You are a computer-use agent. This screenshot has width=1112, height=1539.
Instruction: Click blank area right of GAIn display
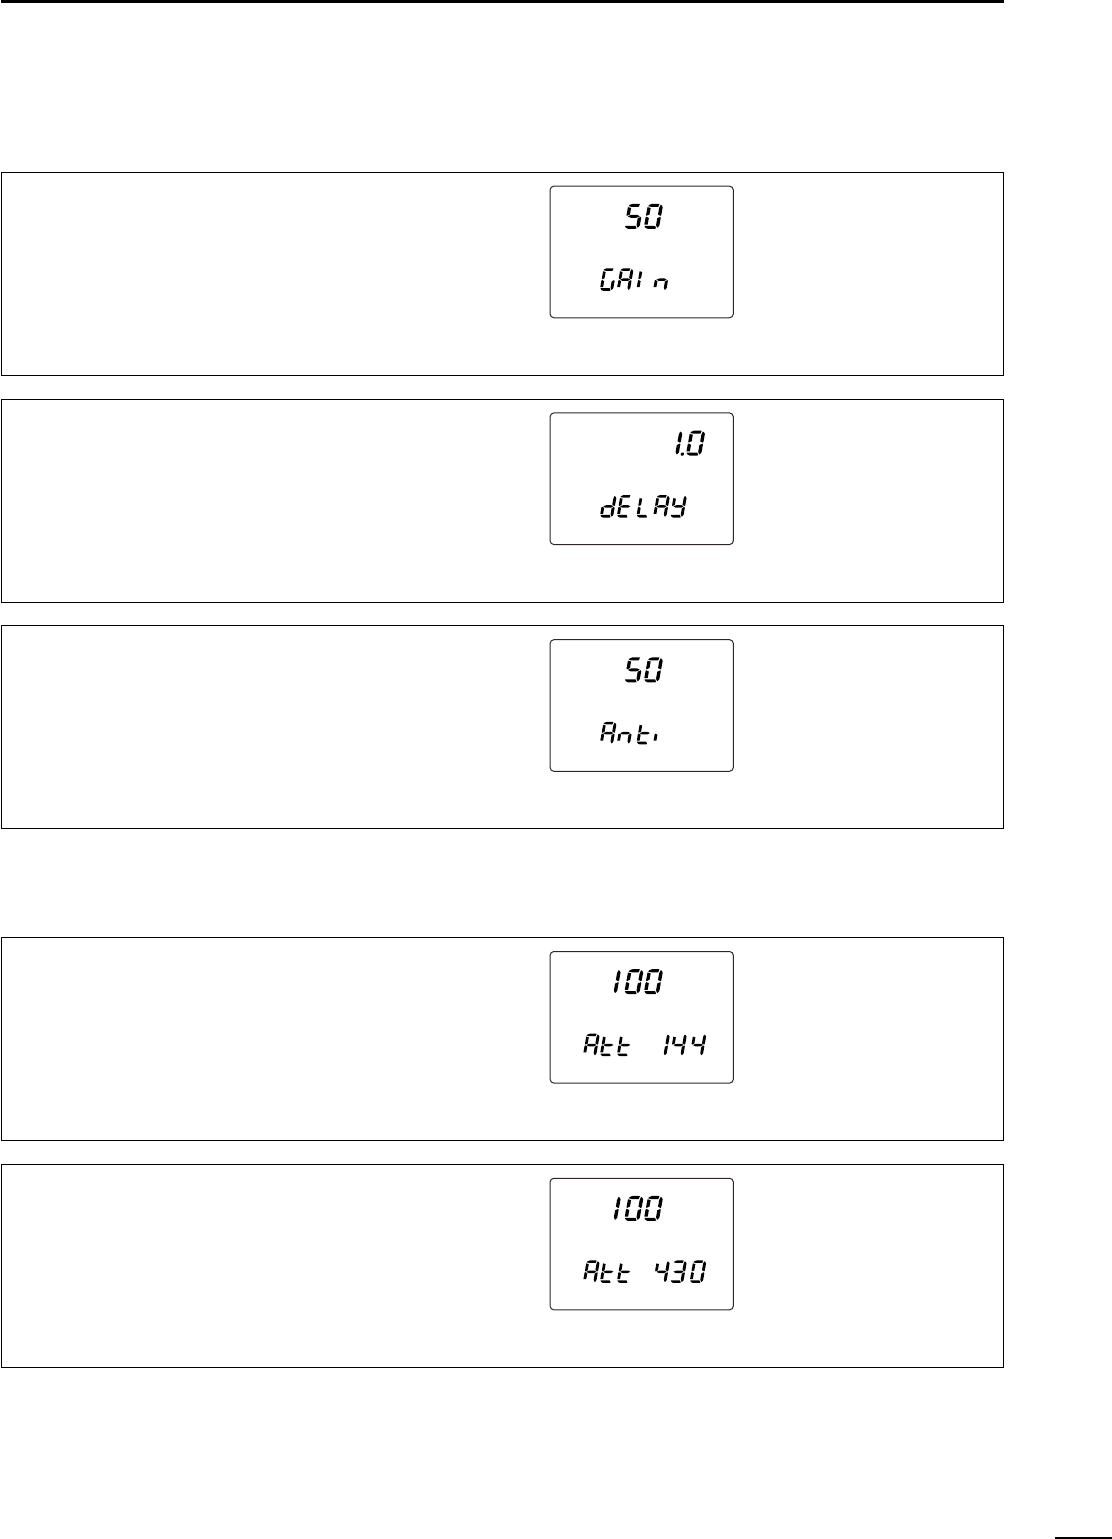tap(868, 274)
